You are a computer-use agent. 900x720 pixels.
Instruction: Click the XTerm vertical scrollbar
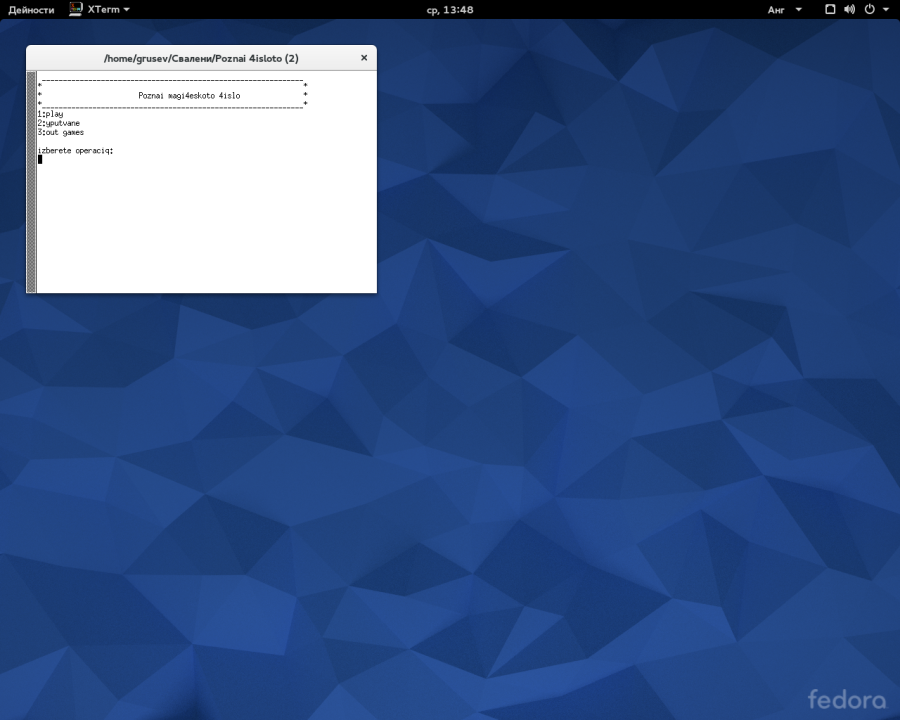click(32, 182)
